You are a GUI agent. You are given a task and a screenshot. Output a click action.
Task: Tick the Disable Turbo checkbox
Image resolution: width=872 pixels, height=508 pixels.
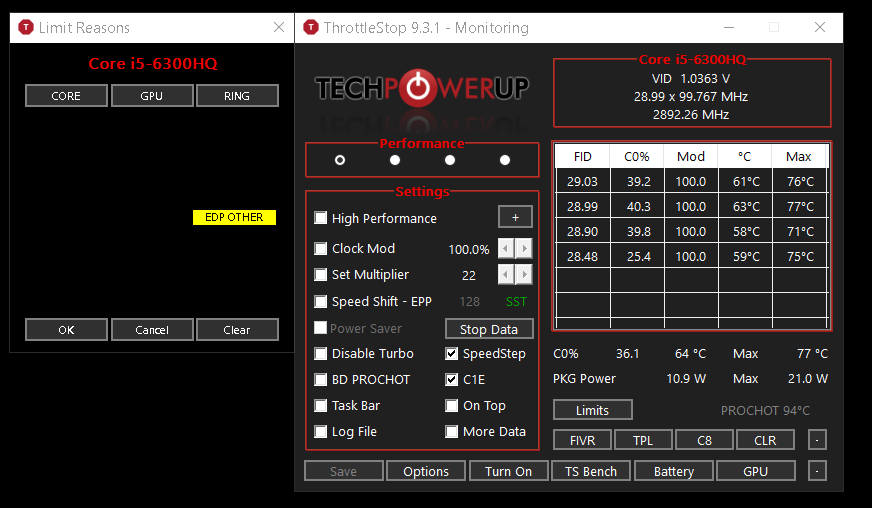(x=320, y=353)
